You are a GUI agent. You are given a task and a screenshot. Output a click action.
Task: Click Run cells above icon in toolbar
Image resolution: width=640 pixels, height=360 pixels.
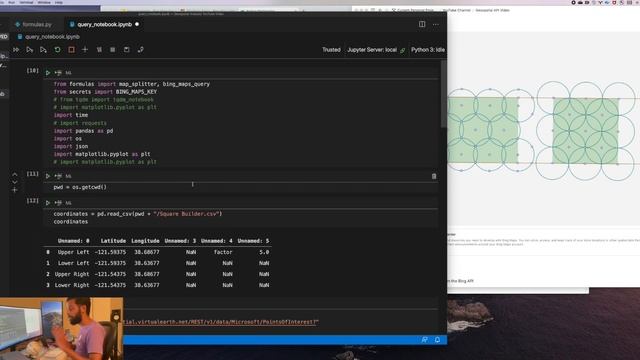click(30, 50)
